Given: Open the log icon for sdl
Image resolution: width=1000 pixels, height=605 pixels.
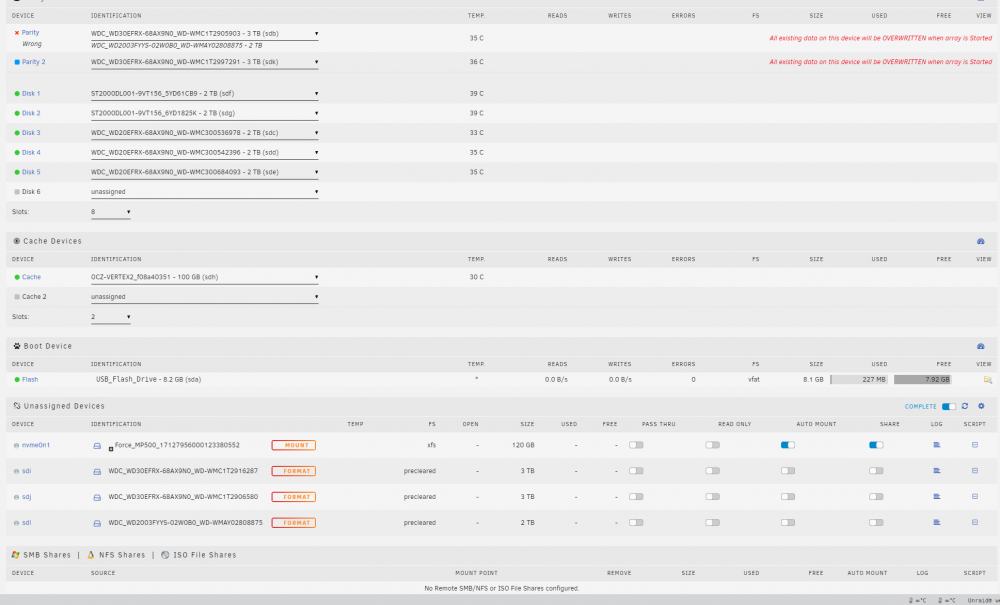Looking at the screenshot, I should tap(937, 522).
